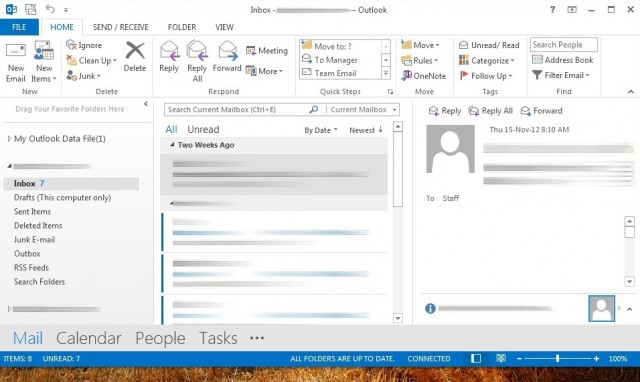Viewport: 640px width, 382px height.
Task: Switch to the VIEW ribbon tab
Action: (224, 27)
